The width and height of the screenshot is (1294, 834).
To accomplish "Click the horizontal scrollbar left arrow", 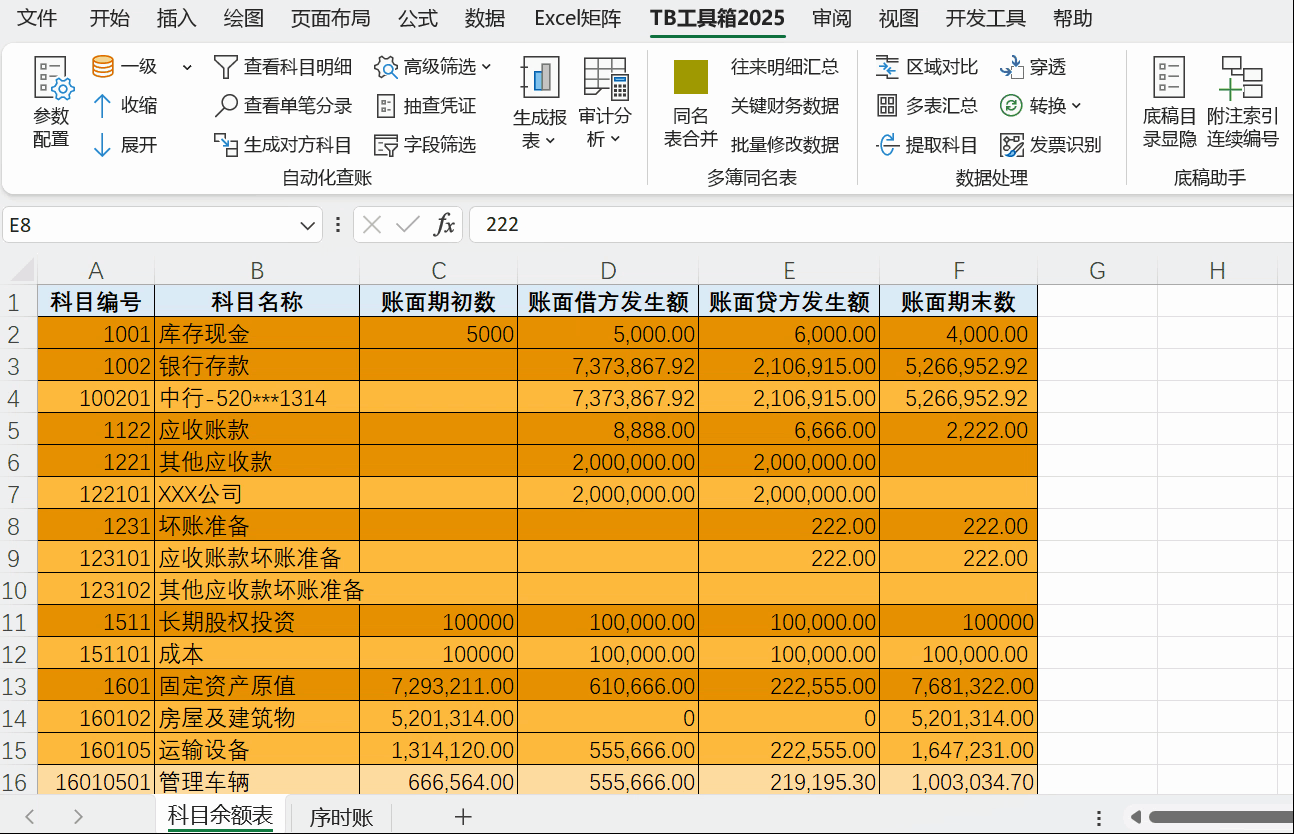I will (1134, 817).
